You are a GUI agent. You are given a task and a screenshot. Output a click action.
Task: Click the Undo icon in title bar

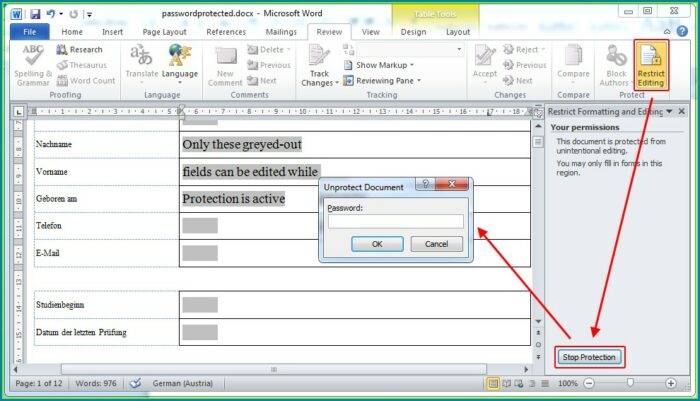(50, 14)
